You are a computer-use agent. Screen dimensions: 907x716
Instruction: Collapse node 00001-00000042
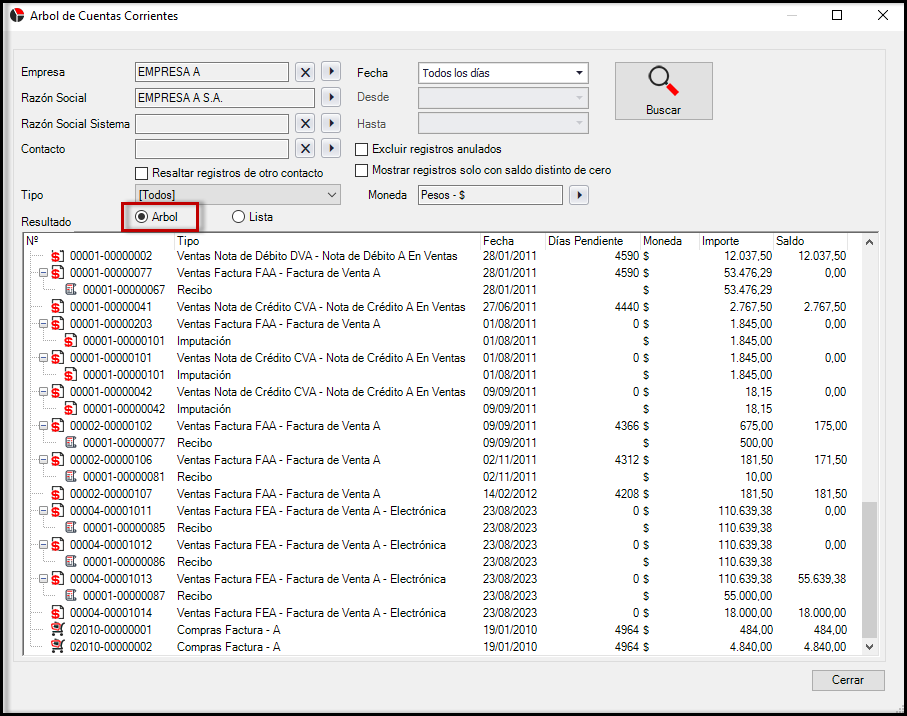click(43, 392)
